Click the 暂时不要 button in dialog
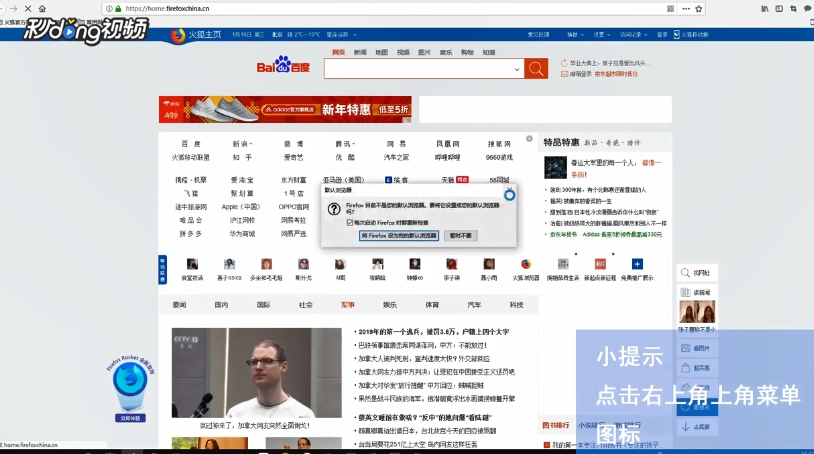The width and height of the screenshot is (814, 454). coord(460,236)
